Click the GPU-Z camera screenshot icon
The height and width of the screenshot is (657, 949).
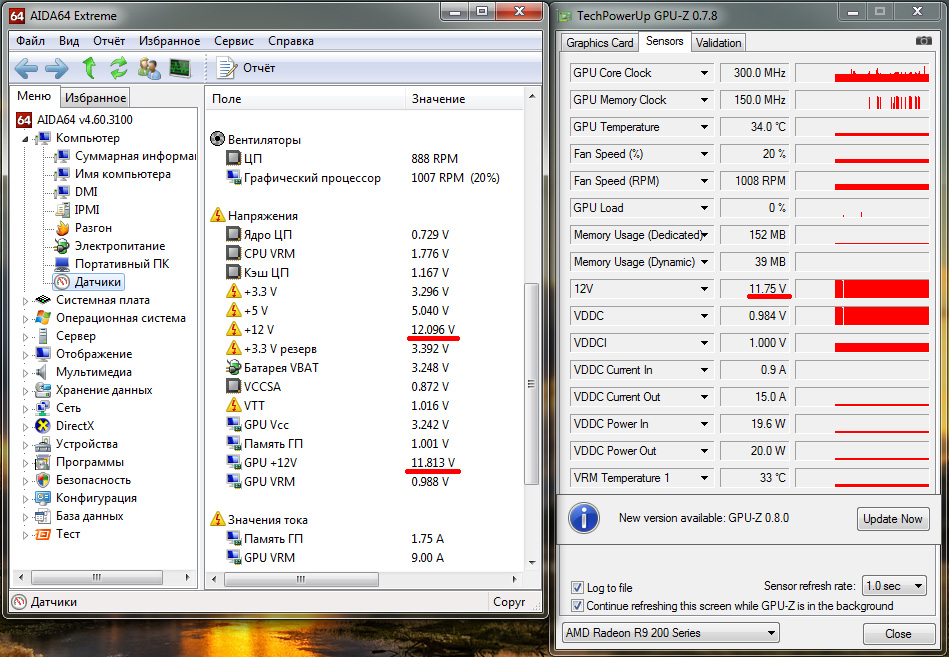(924, 41)
